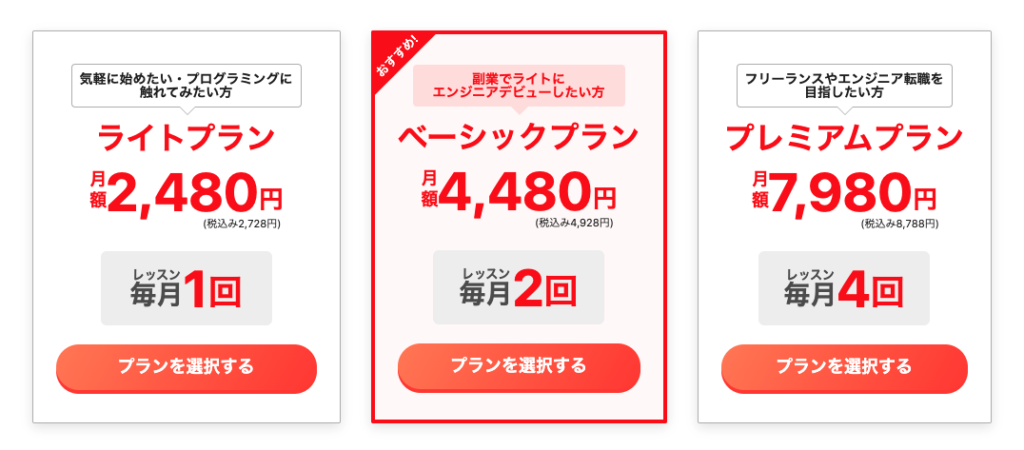Click the red-bordered recommended plan card

tap(519, 227)
